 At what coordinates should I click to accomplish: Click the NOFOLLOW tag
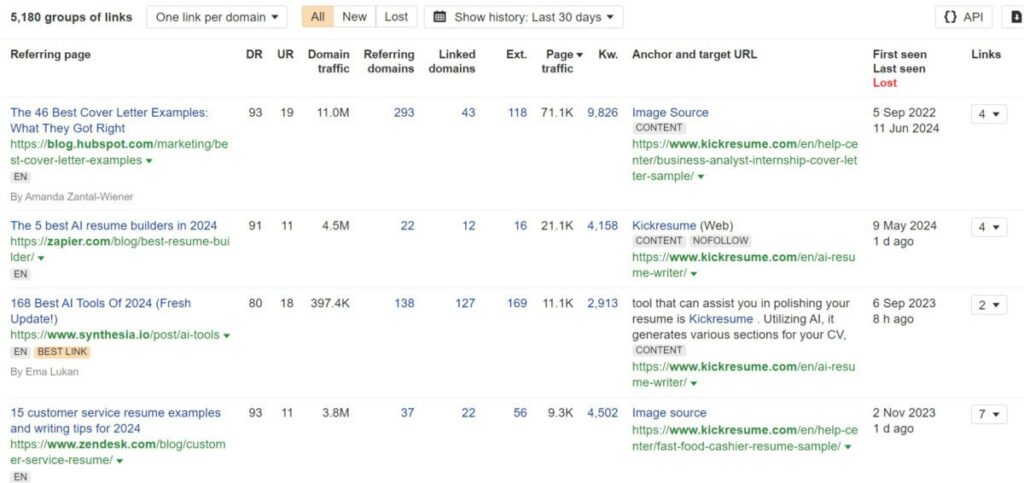point(720,241)
